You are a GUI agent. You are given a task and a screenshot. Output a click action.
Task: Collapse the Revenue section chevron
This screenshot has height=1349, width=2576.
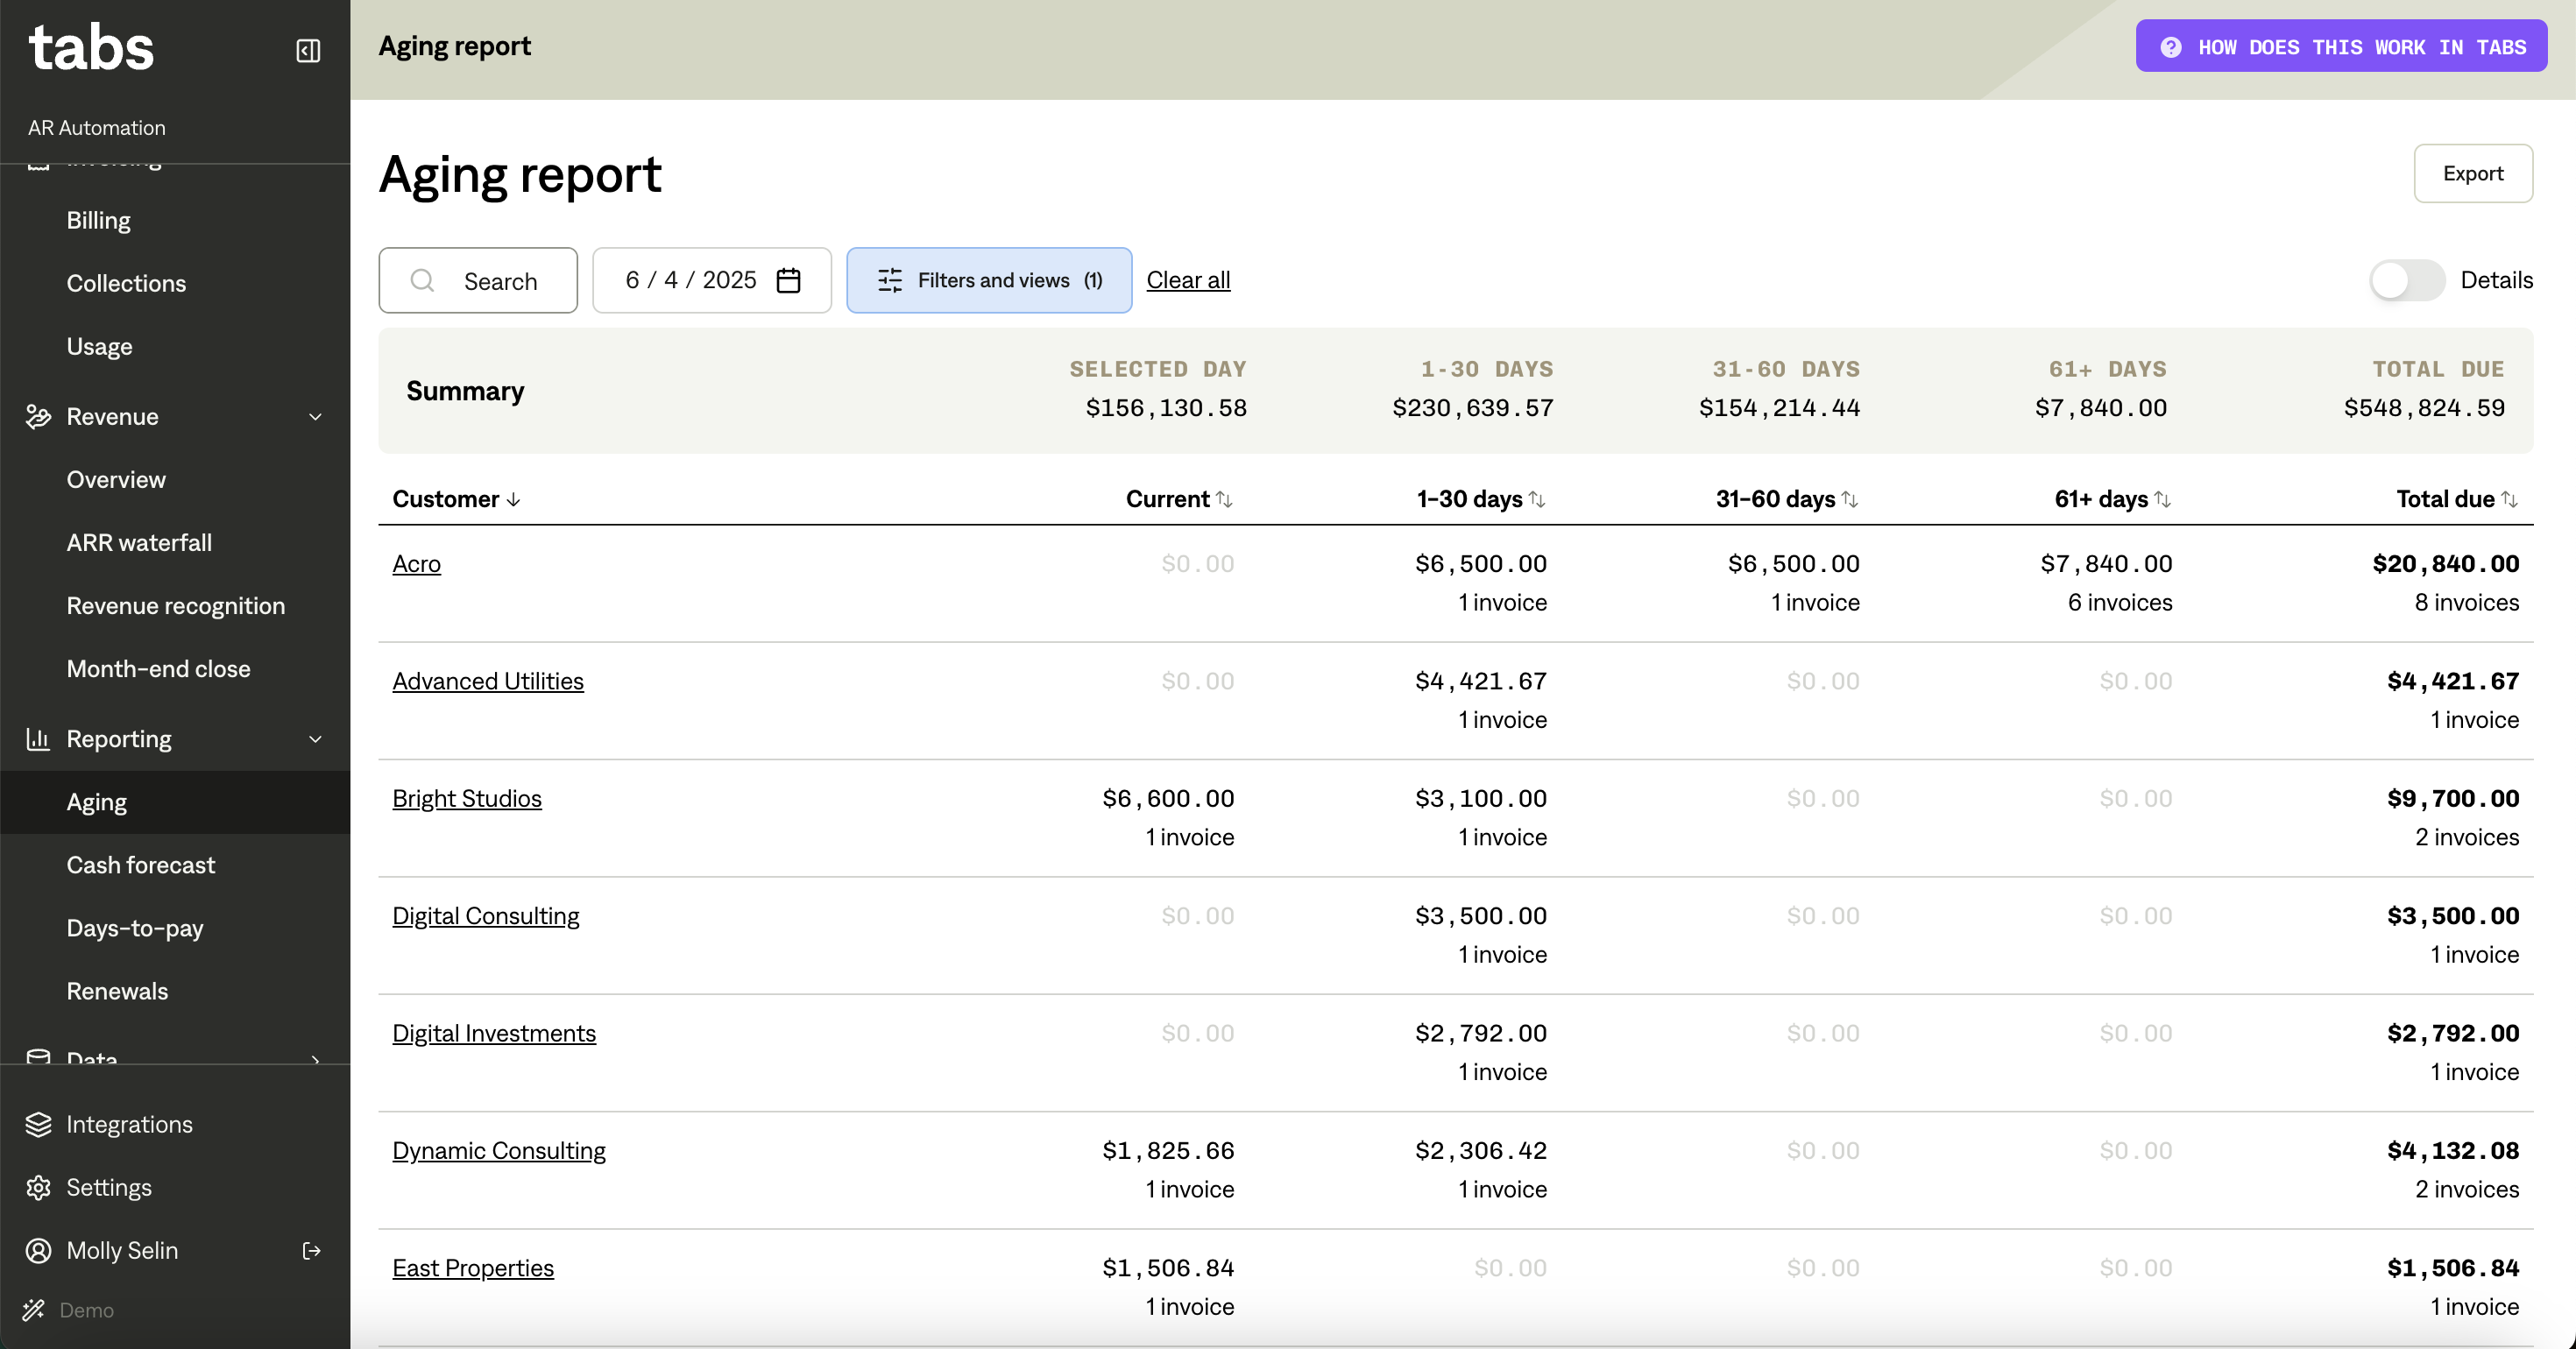(x=315, y=417)
